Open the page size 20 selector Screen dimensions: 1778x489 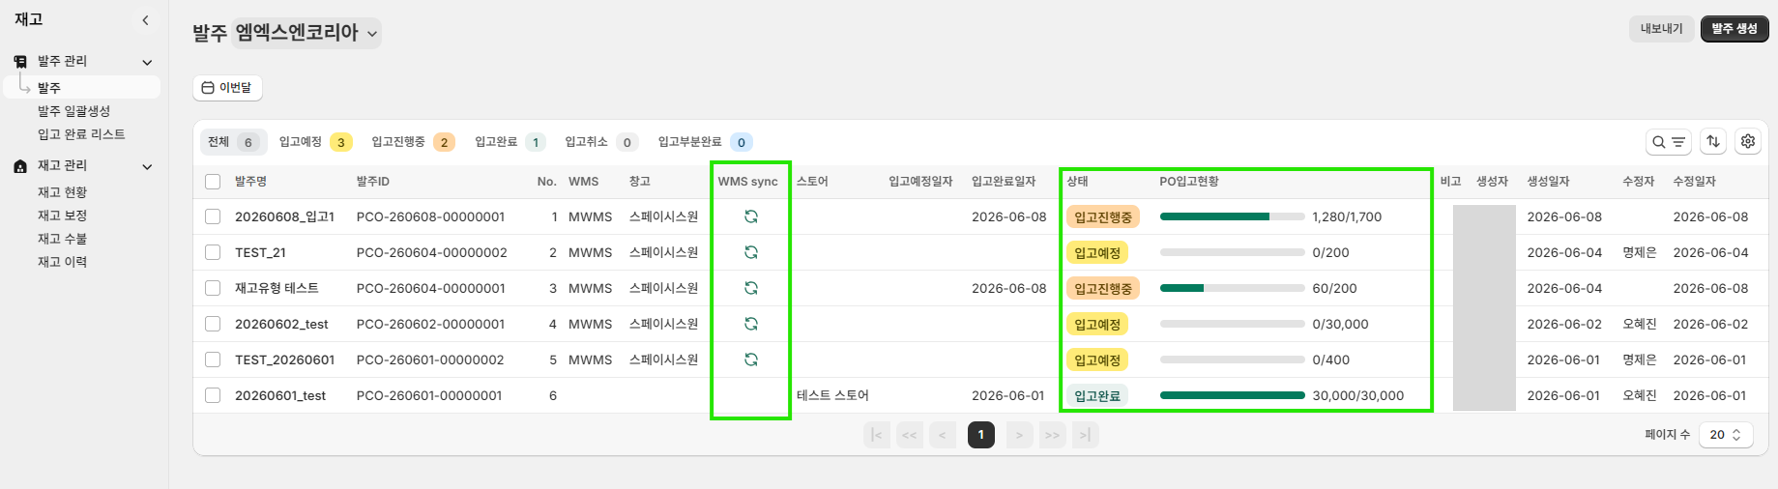tap(1726, 435)
